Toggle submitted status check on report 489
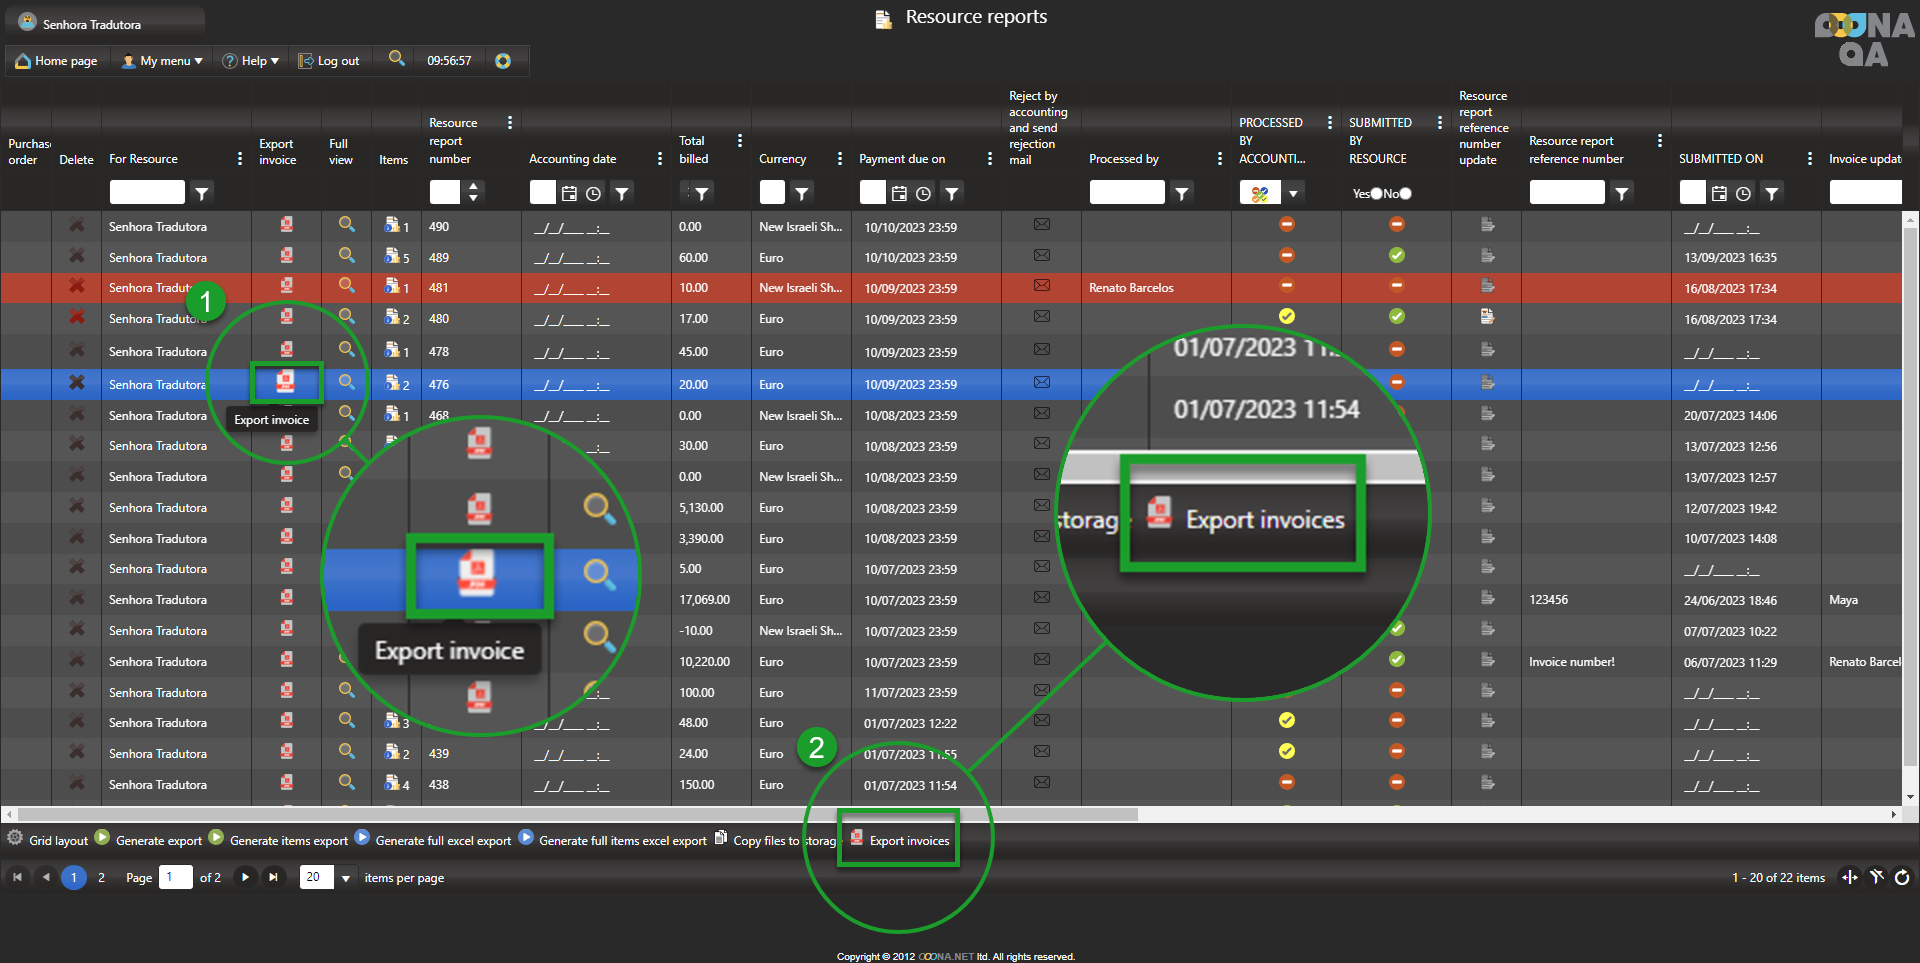The image size is (1920, 963). (1396, 256)
